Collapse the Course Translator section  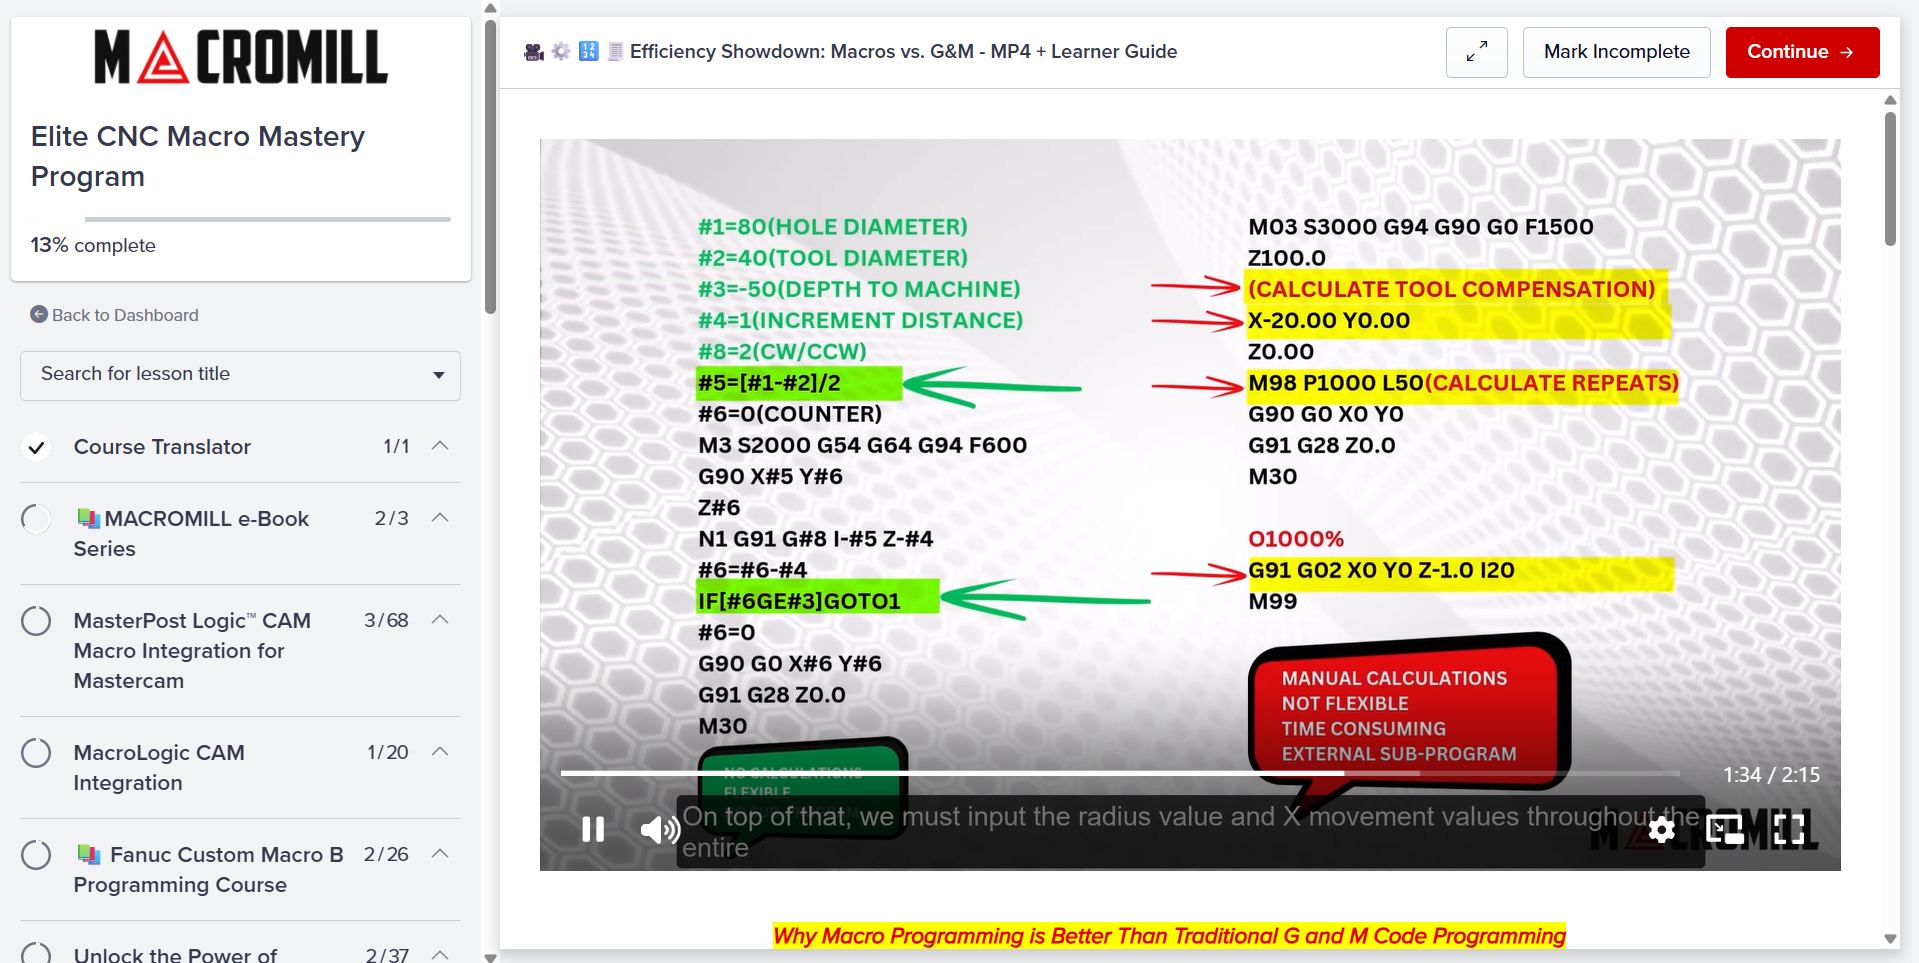pos(440,445)
